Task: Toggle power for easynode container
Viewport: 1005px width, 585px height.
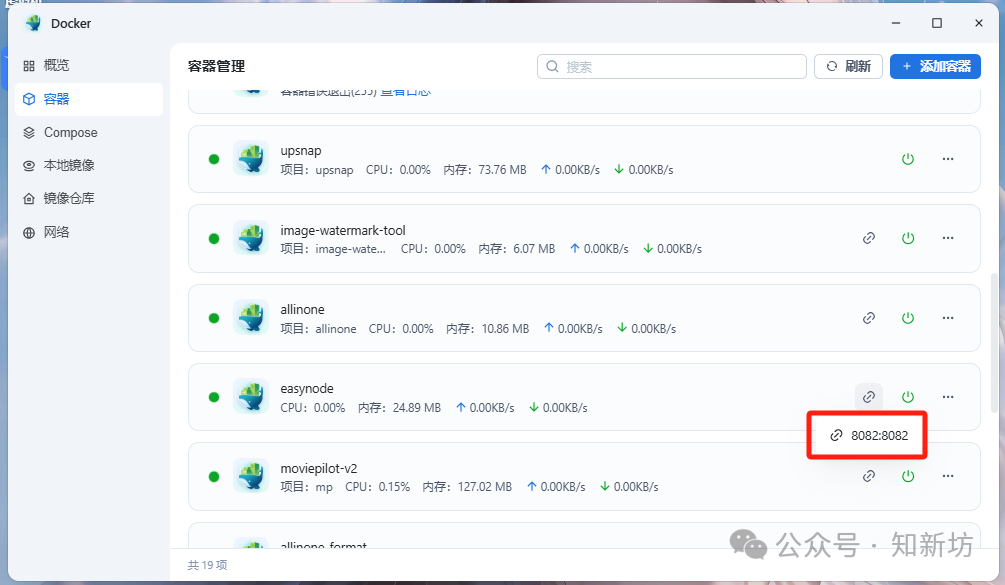Action: pos(908,397)
